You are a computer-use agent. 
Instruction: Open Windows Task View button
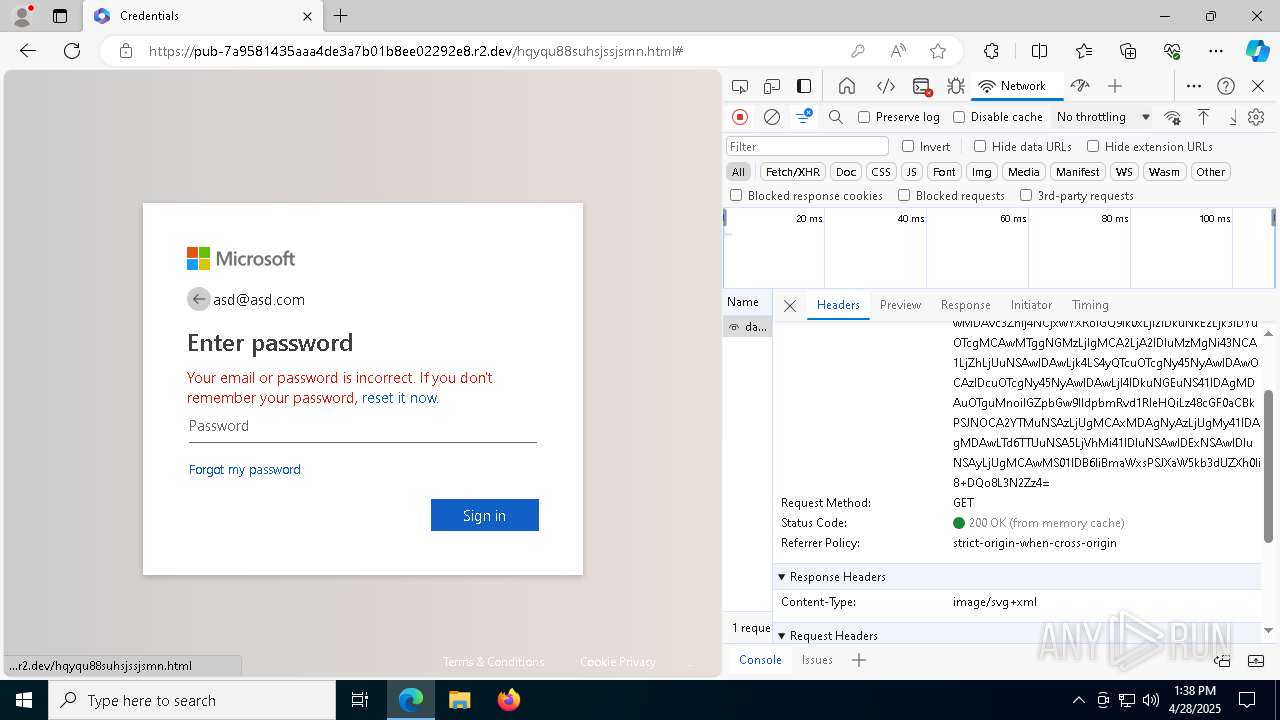[x=360, y=700]
